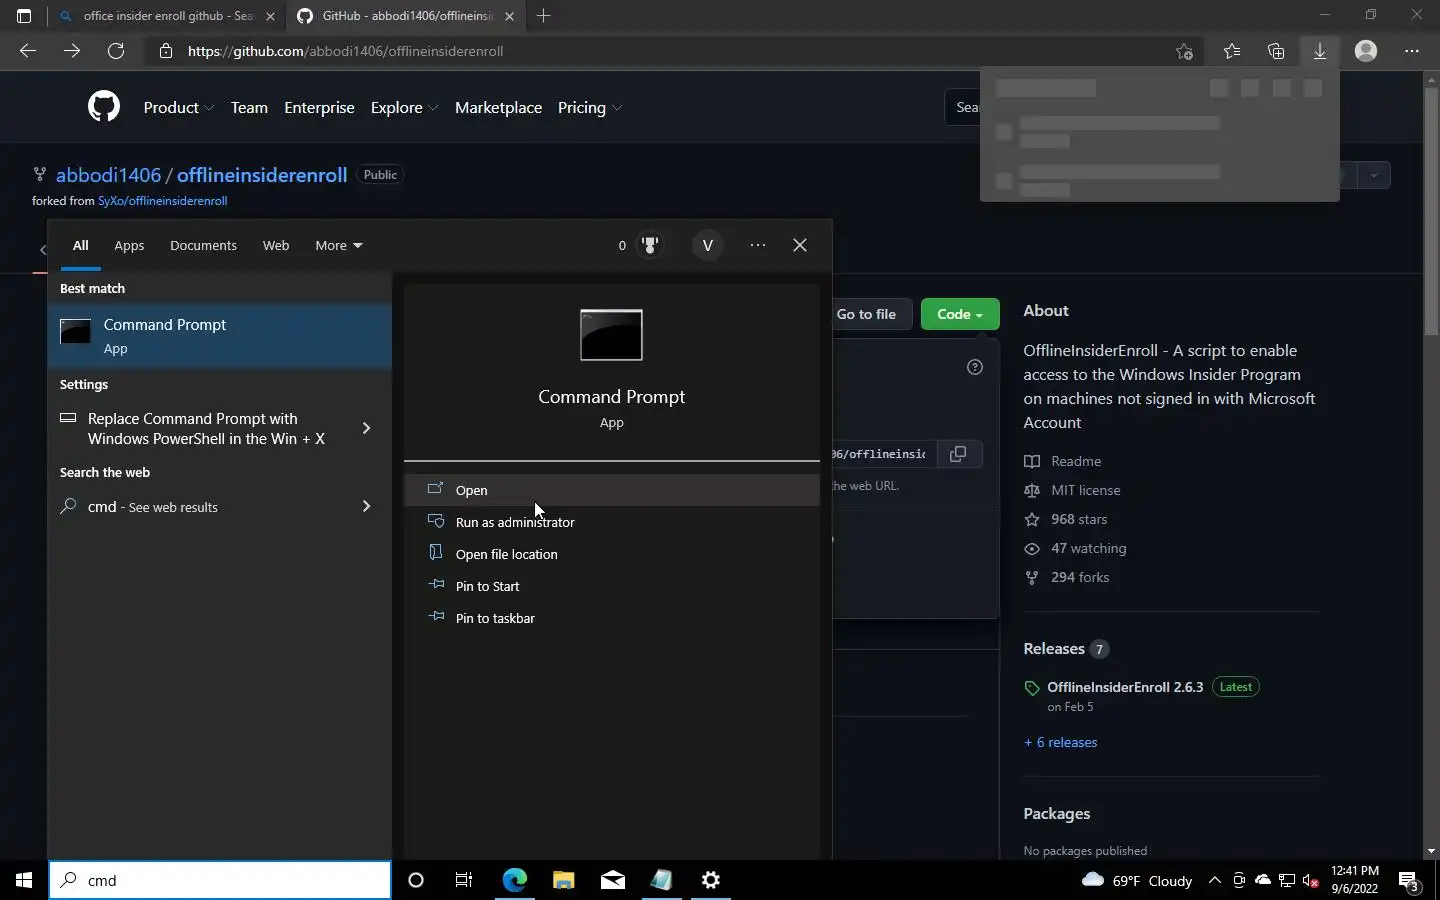
Task: Show hidden system tray icons
Action: 1214,880
